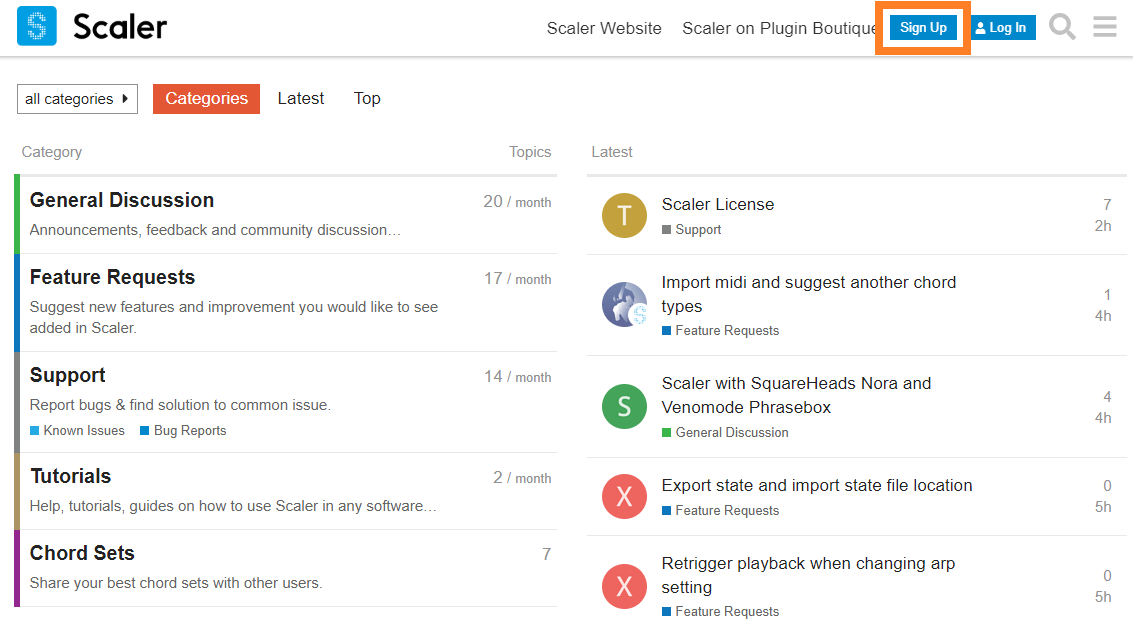Click Support tag under Scaler License
The image size is (1133, 636).
click(x=692, y=230)
